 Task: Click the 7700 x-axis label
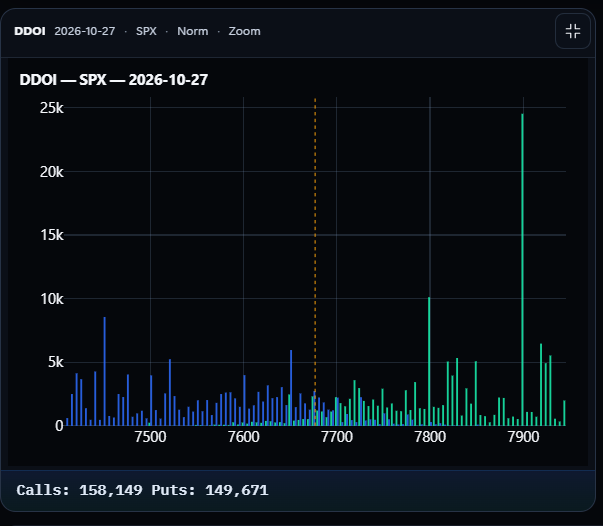click(x=336, y=437)
